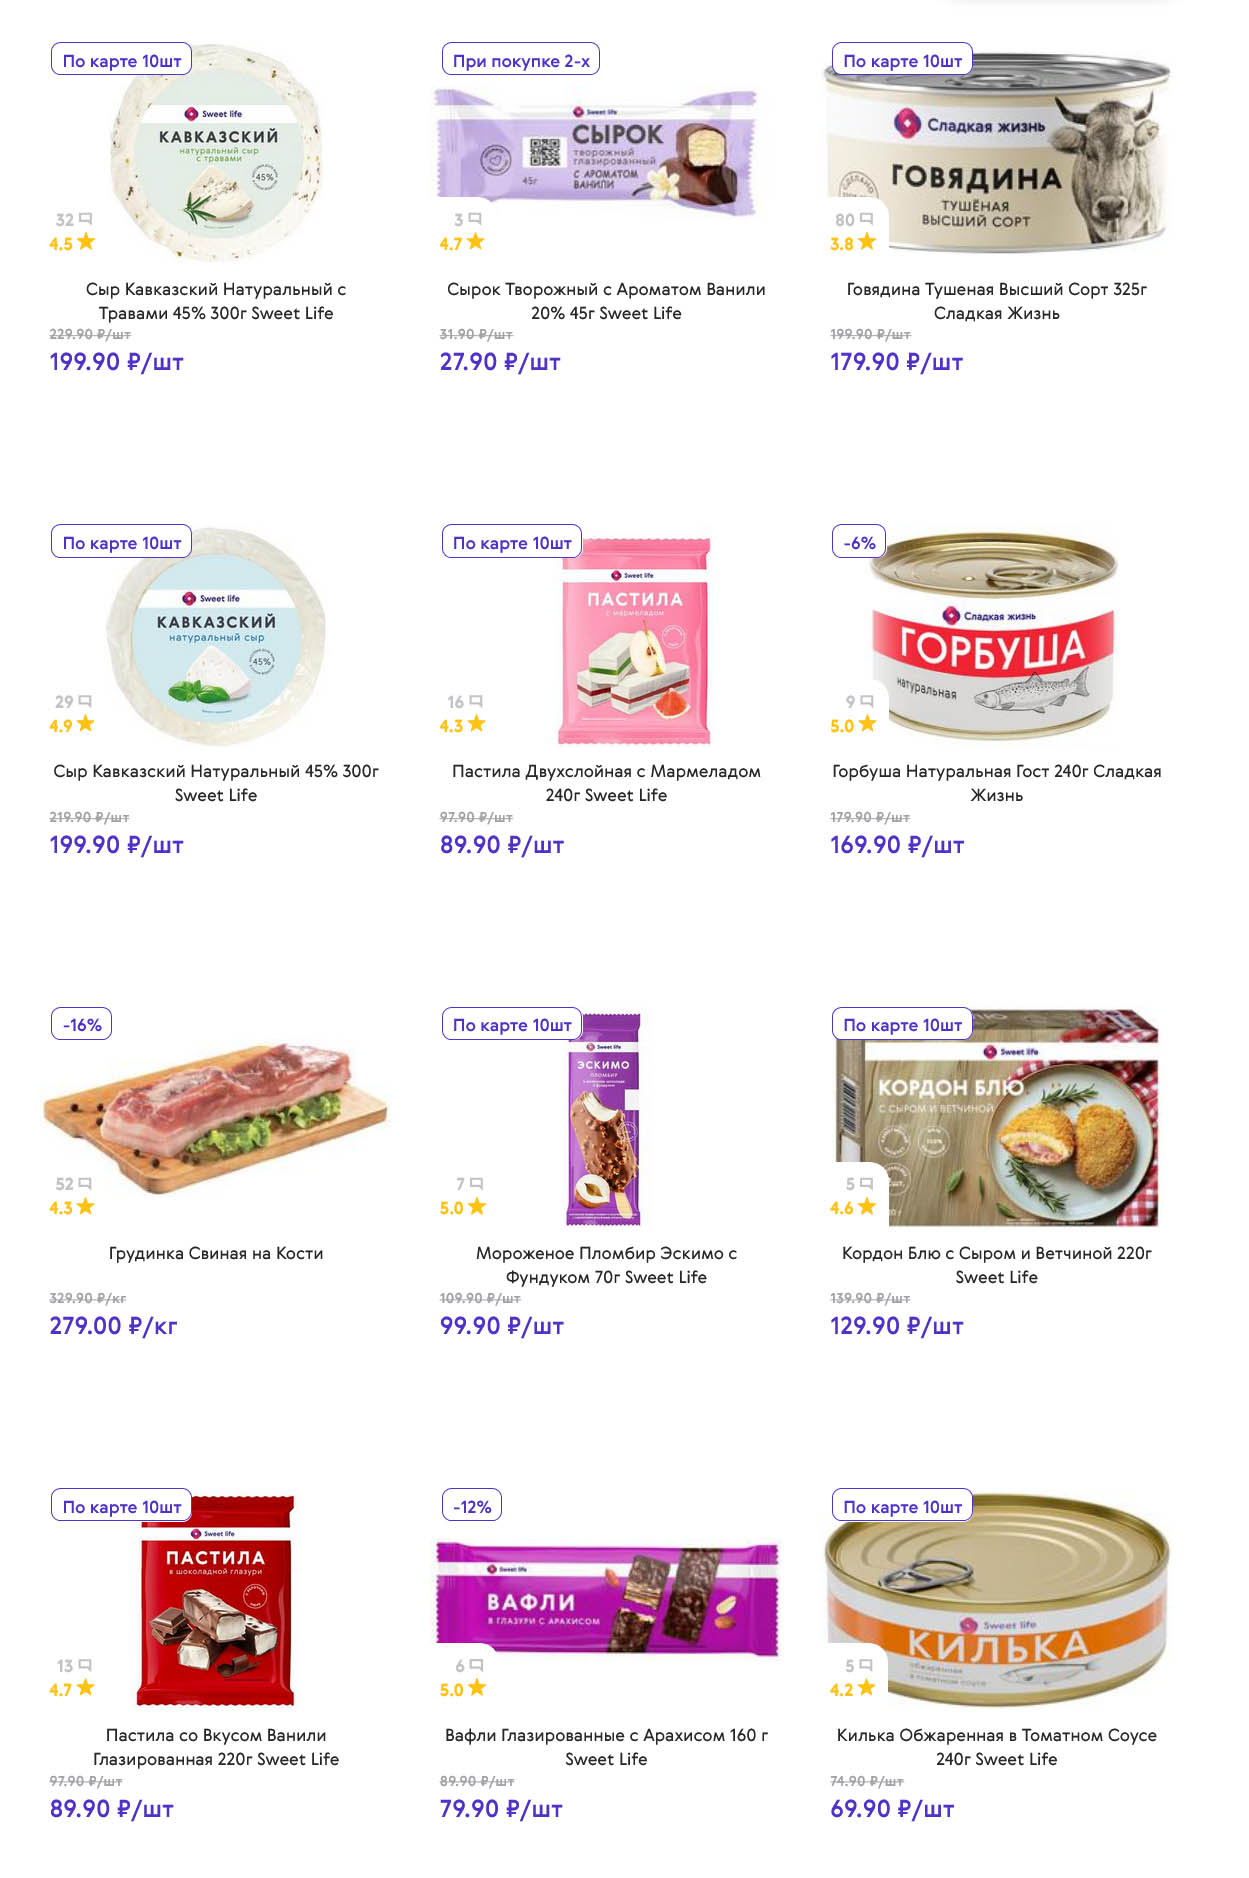
Task: Click the rating star on Говядина Тушеная
Action: point(867,242)
